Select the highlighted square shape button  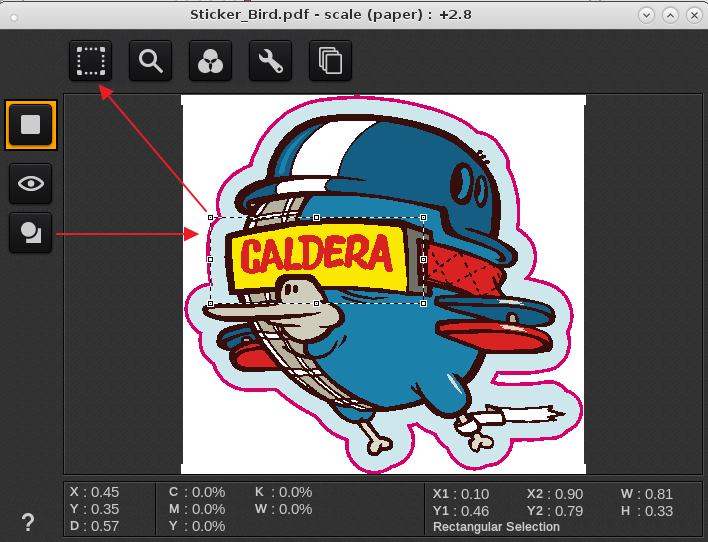(x=31, y=125)
